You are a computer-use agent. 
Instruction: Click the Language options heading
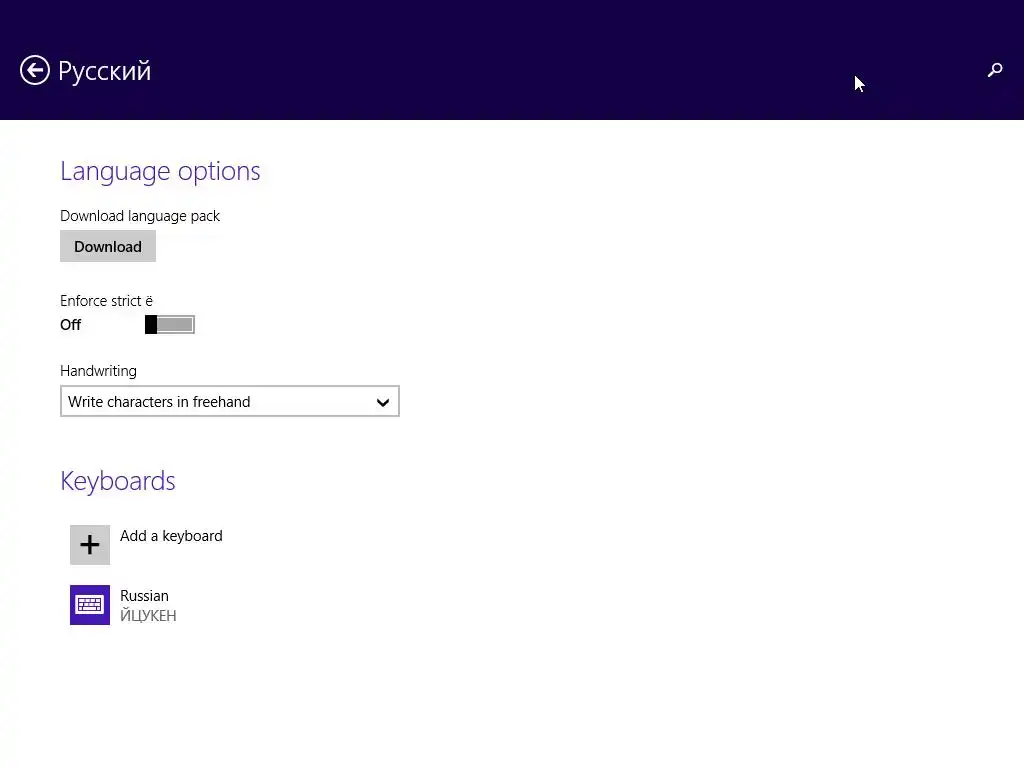click(160, 172)
